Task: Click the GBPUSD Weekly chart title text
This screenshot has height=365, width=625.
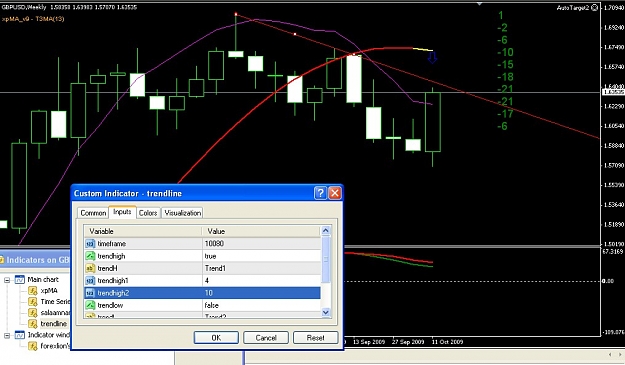Action: 24,7
